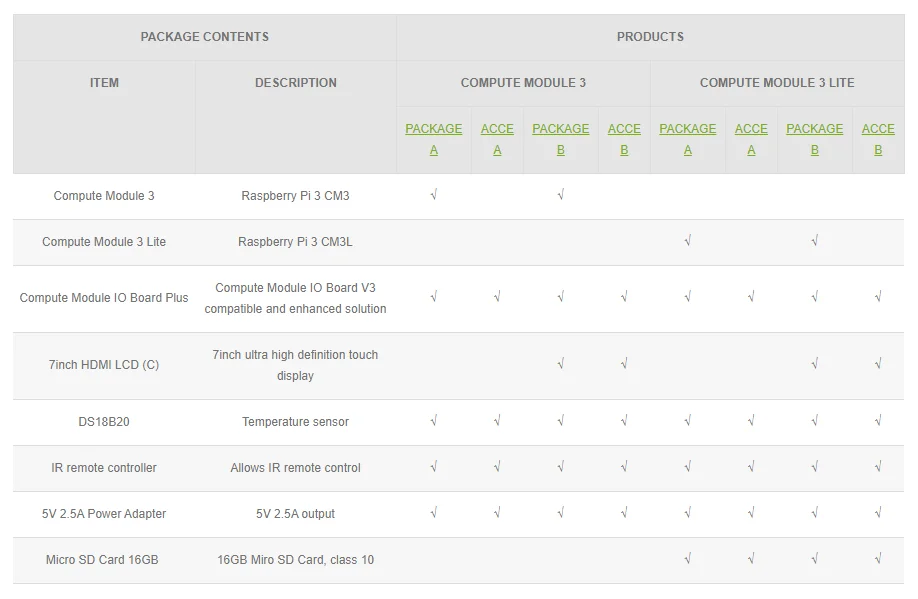Select the 'DS18B20' item cell
Viewport: 918px width, 599px height.
(x=104, y=422)
